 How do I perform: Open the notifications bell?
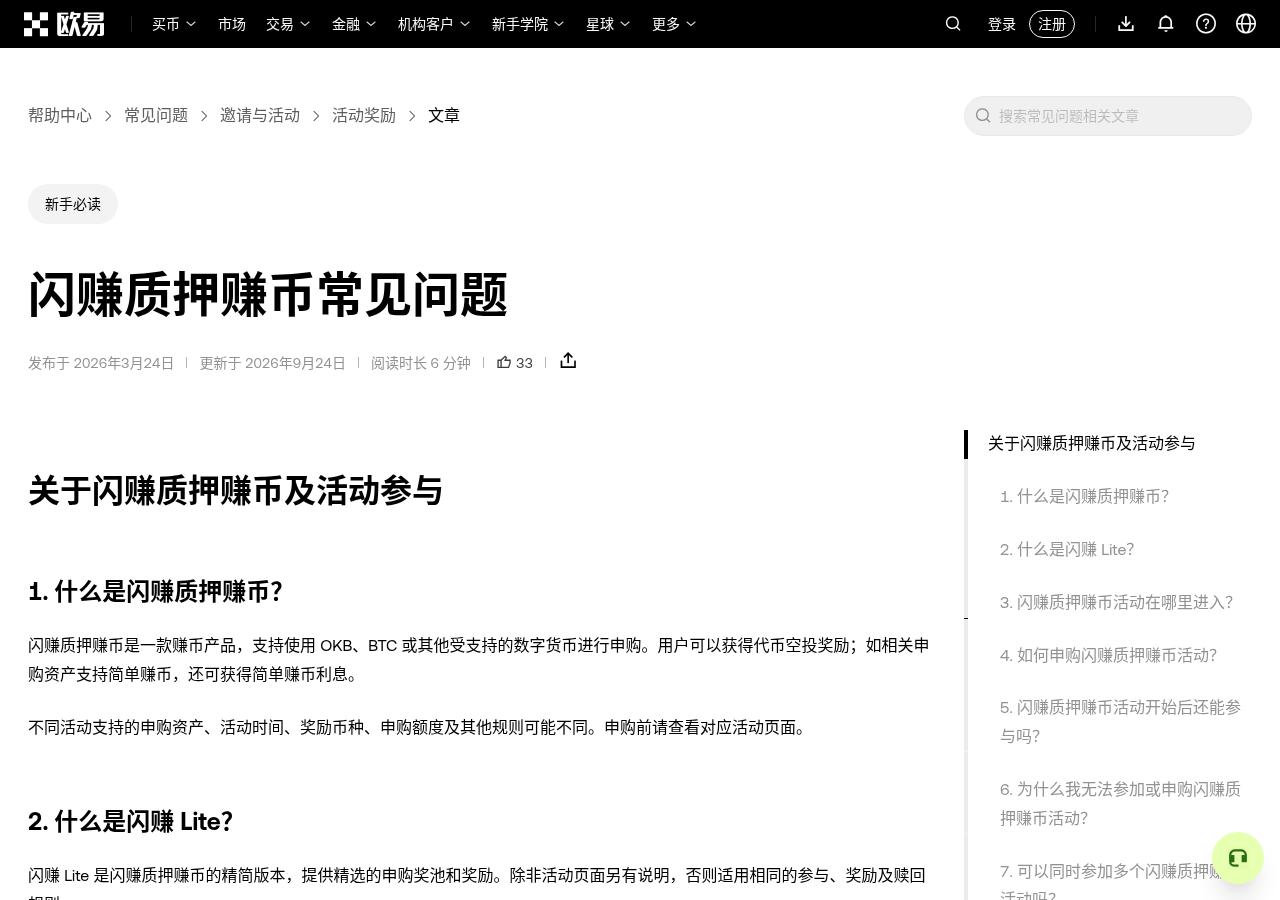point(1166,24)
